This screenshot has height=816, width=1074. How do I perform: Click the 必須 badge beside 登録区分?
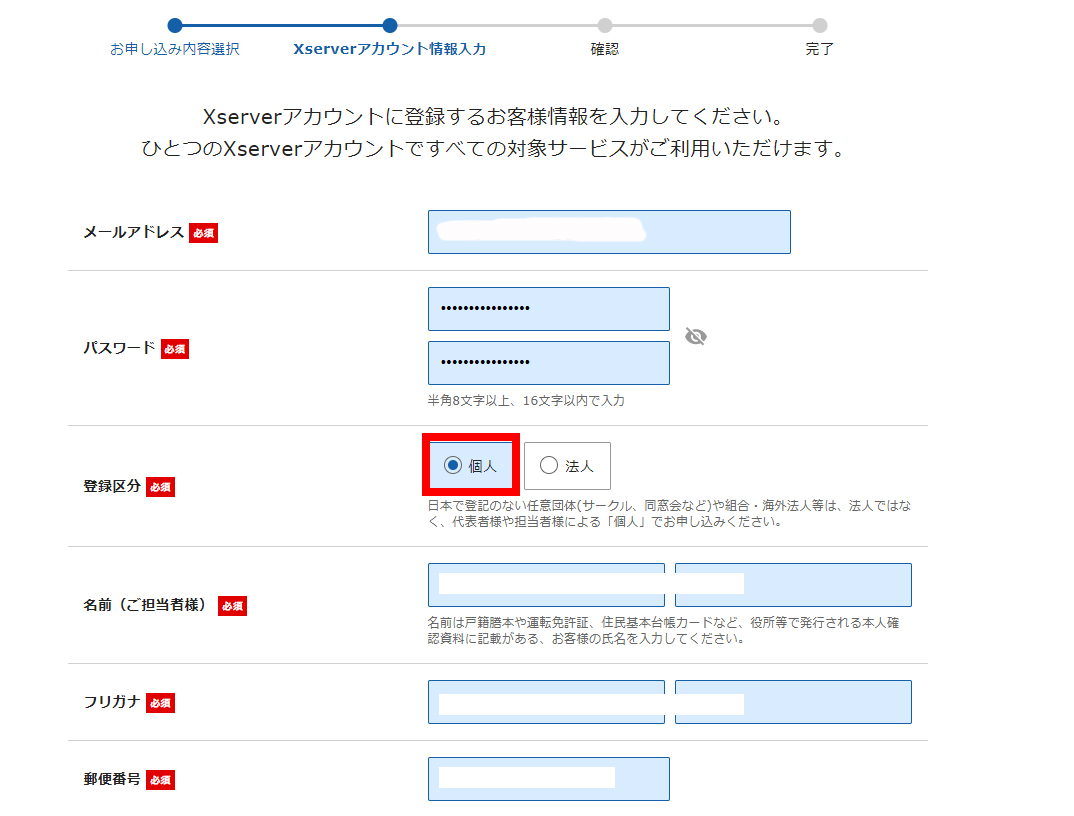point(160,487)
